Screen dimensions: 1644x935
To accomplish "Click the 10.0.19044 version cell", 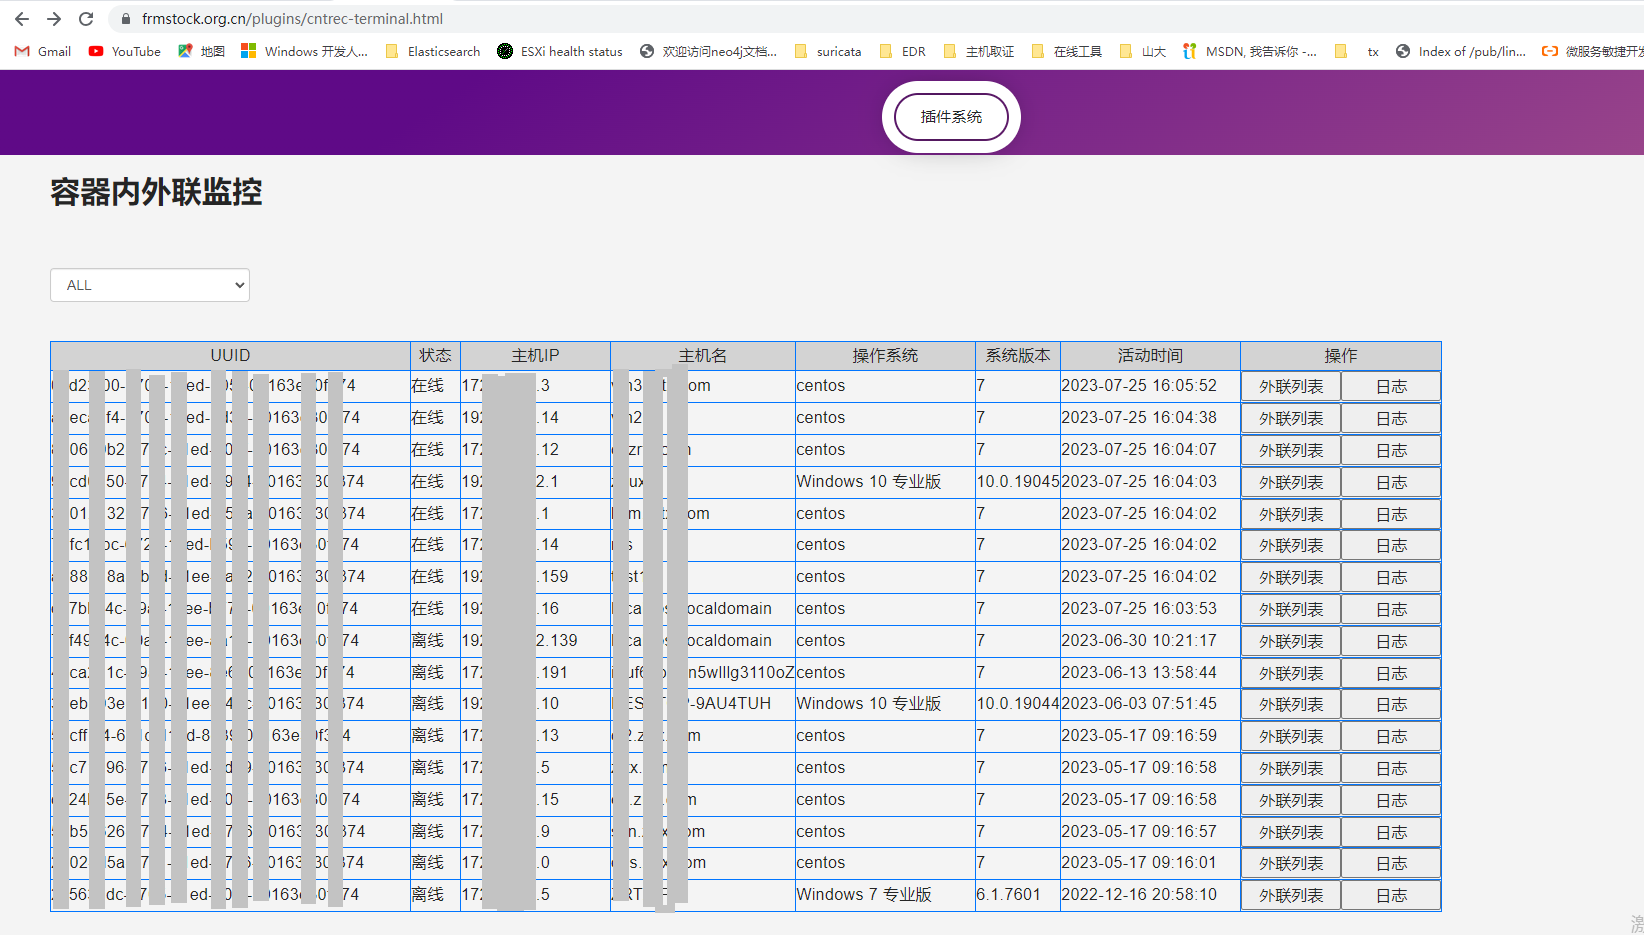I will (x=1018, y=704).
